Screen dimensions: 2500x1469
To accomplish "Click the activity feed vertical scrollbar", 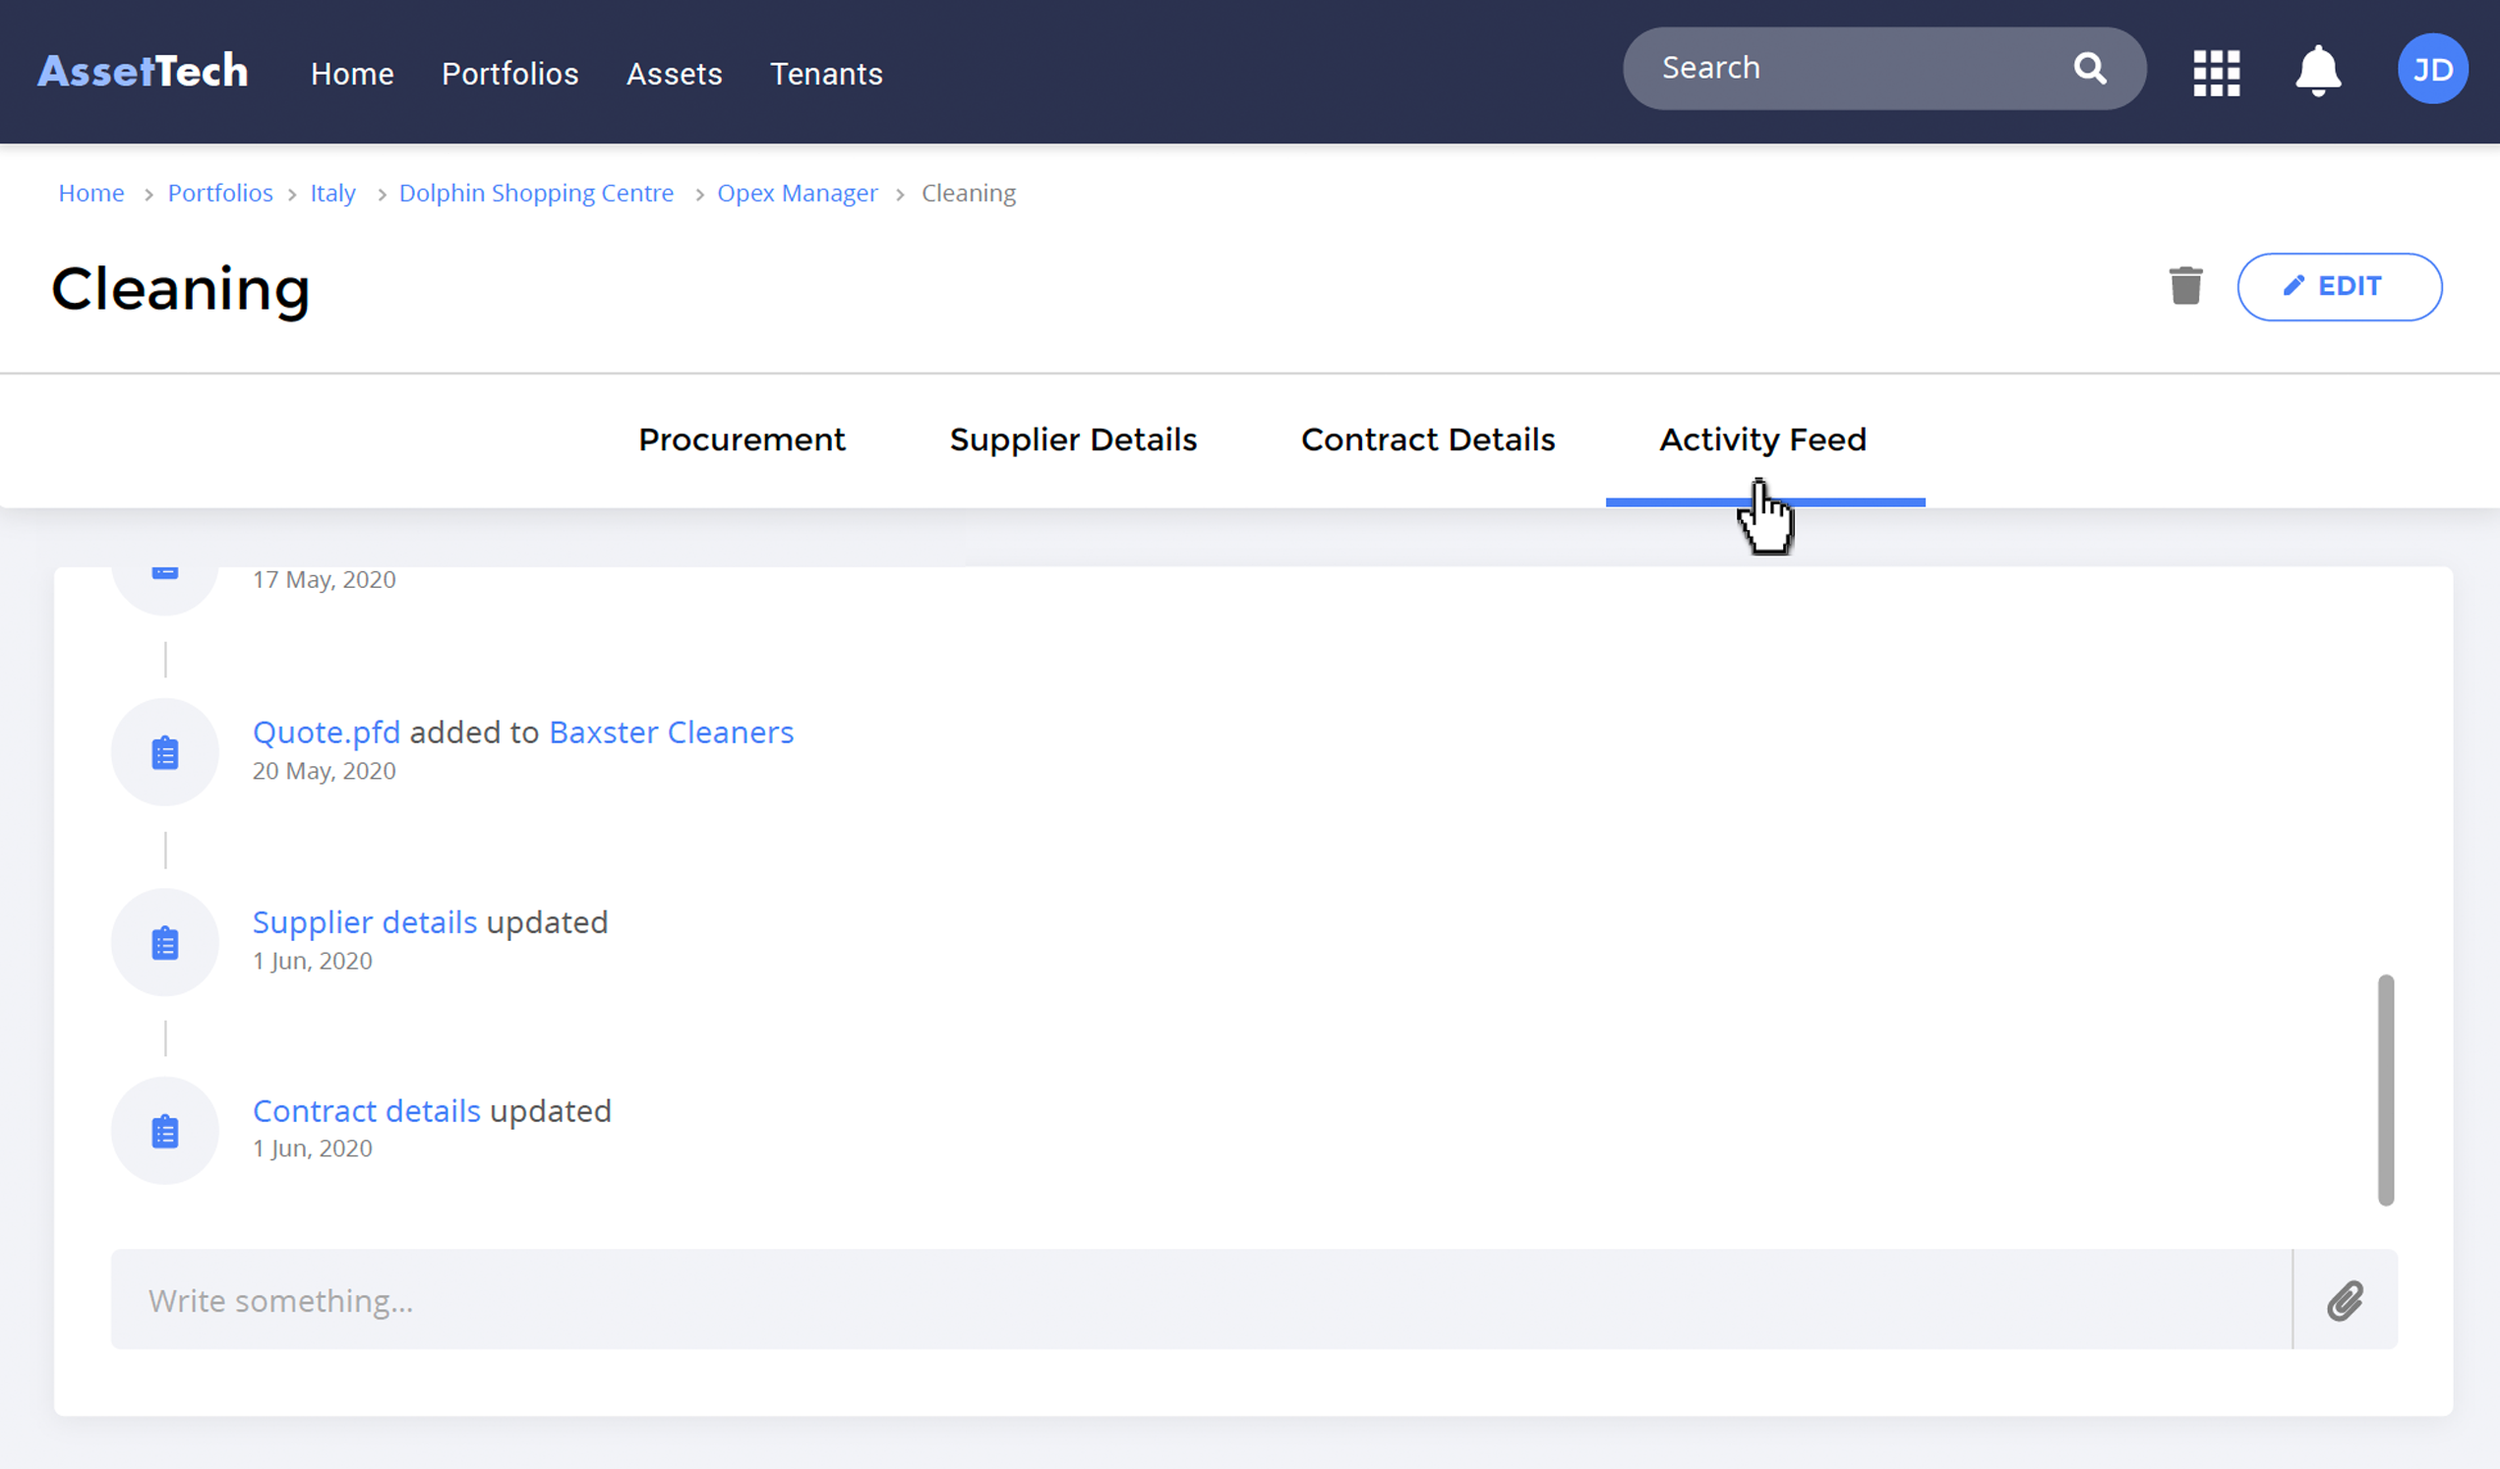I will [2385, 1089].
